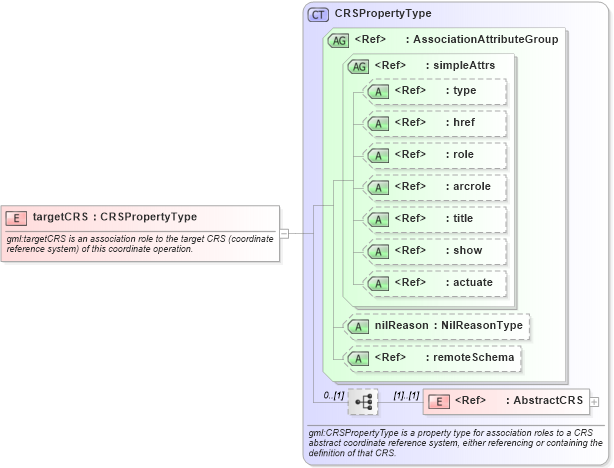614x468 pixels.
Task: Click the A icon beside nilReason
Action: pos(358,327)
